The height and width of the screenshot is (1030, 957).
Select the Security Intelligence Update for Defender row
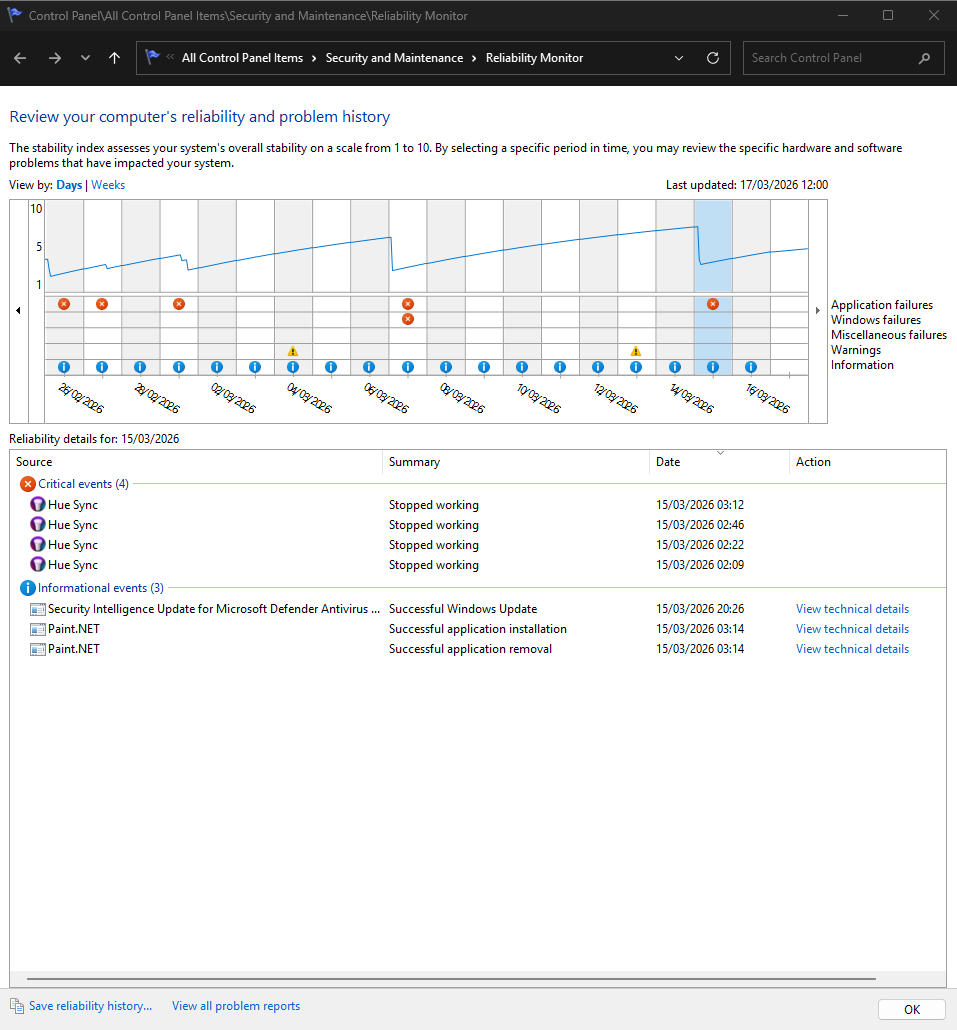478,609
